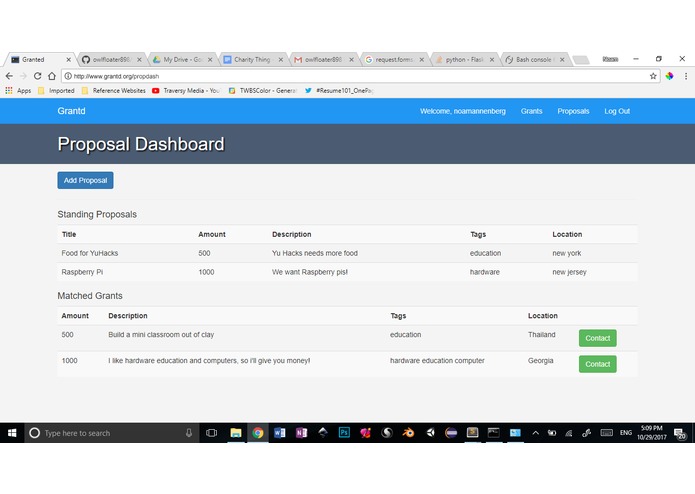The height and width of the screenshot is (494, 695).
Task: Show hidden system tray icons
Action: click(x=535, y=433)
